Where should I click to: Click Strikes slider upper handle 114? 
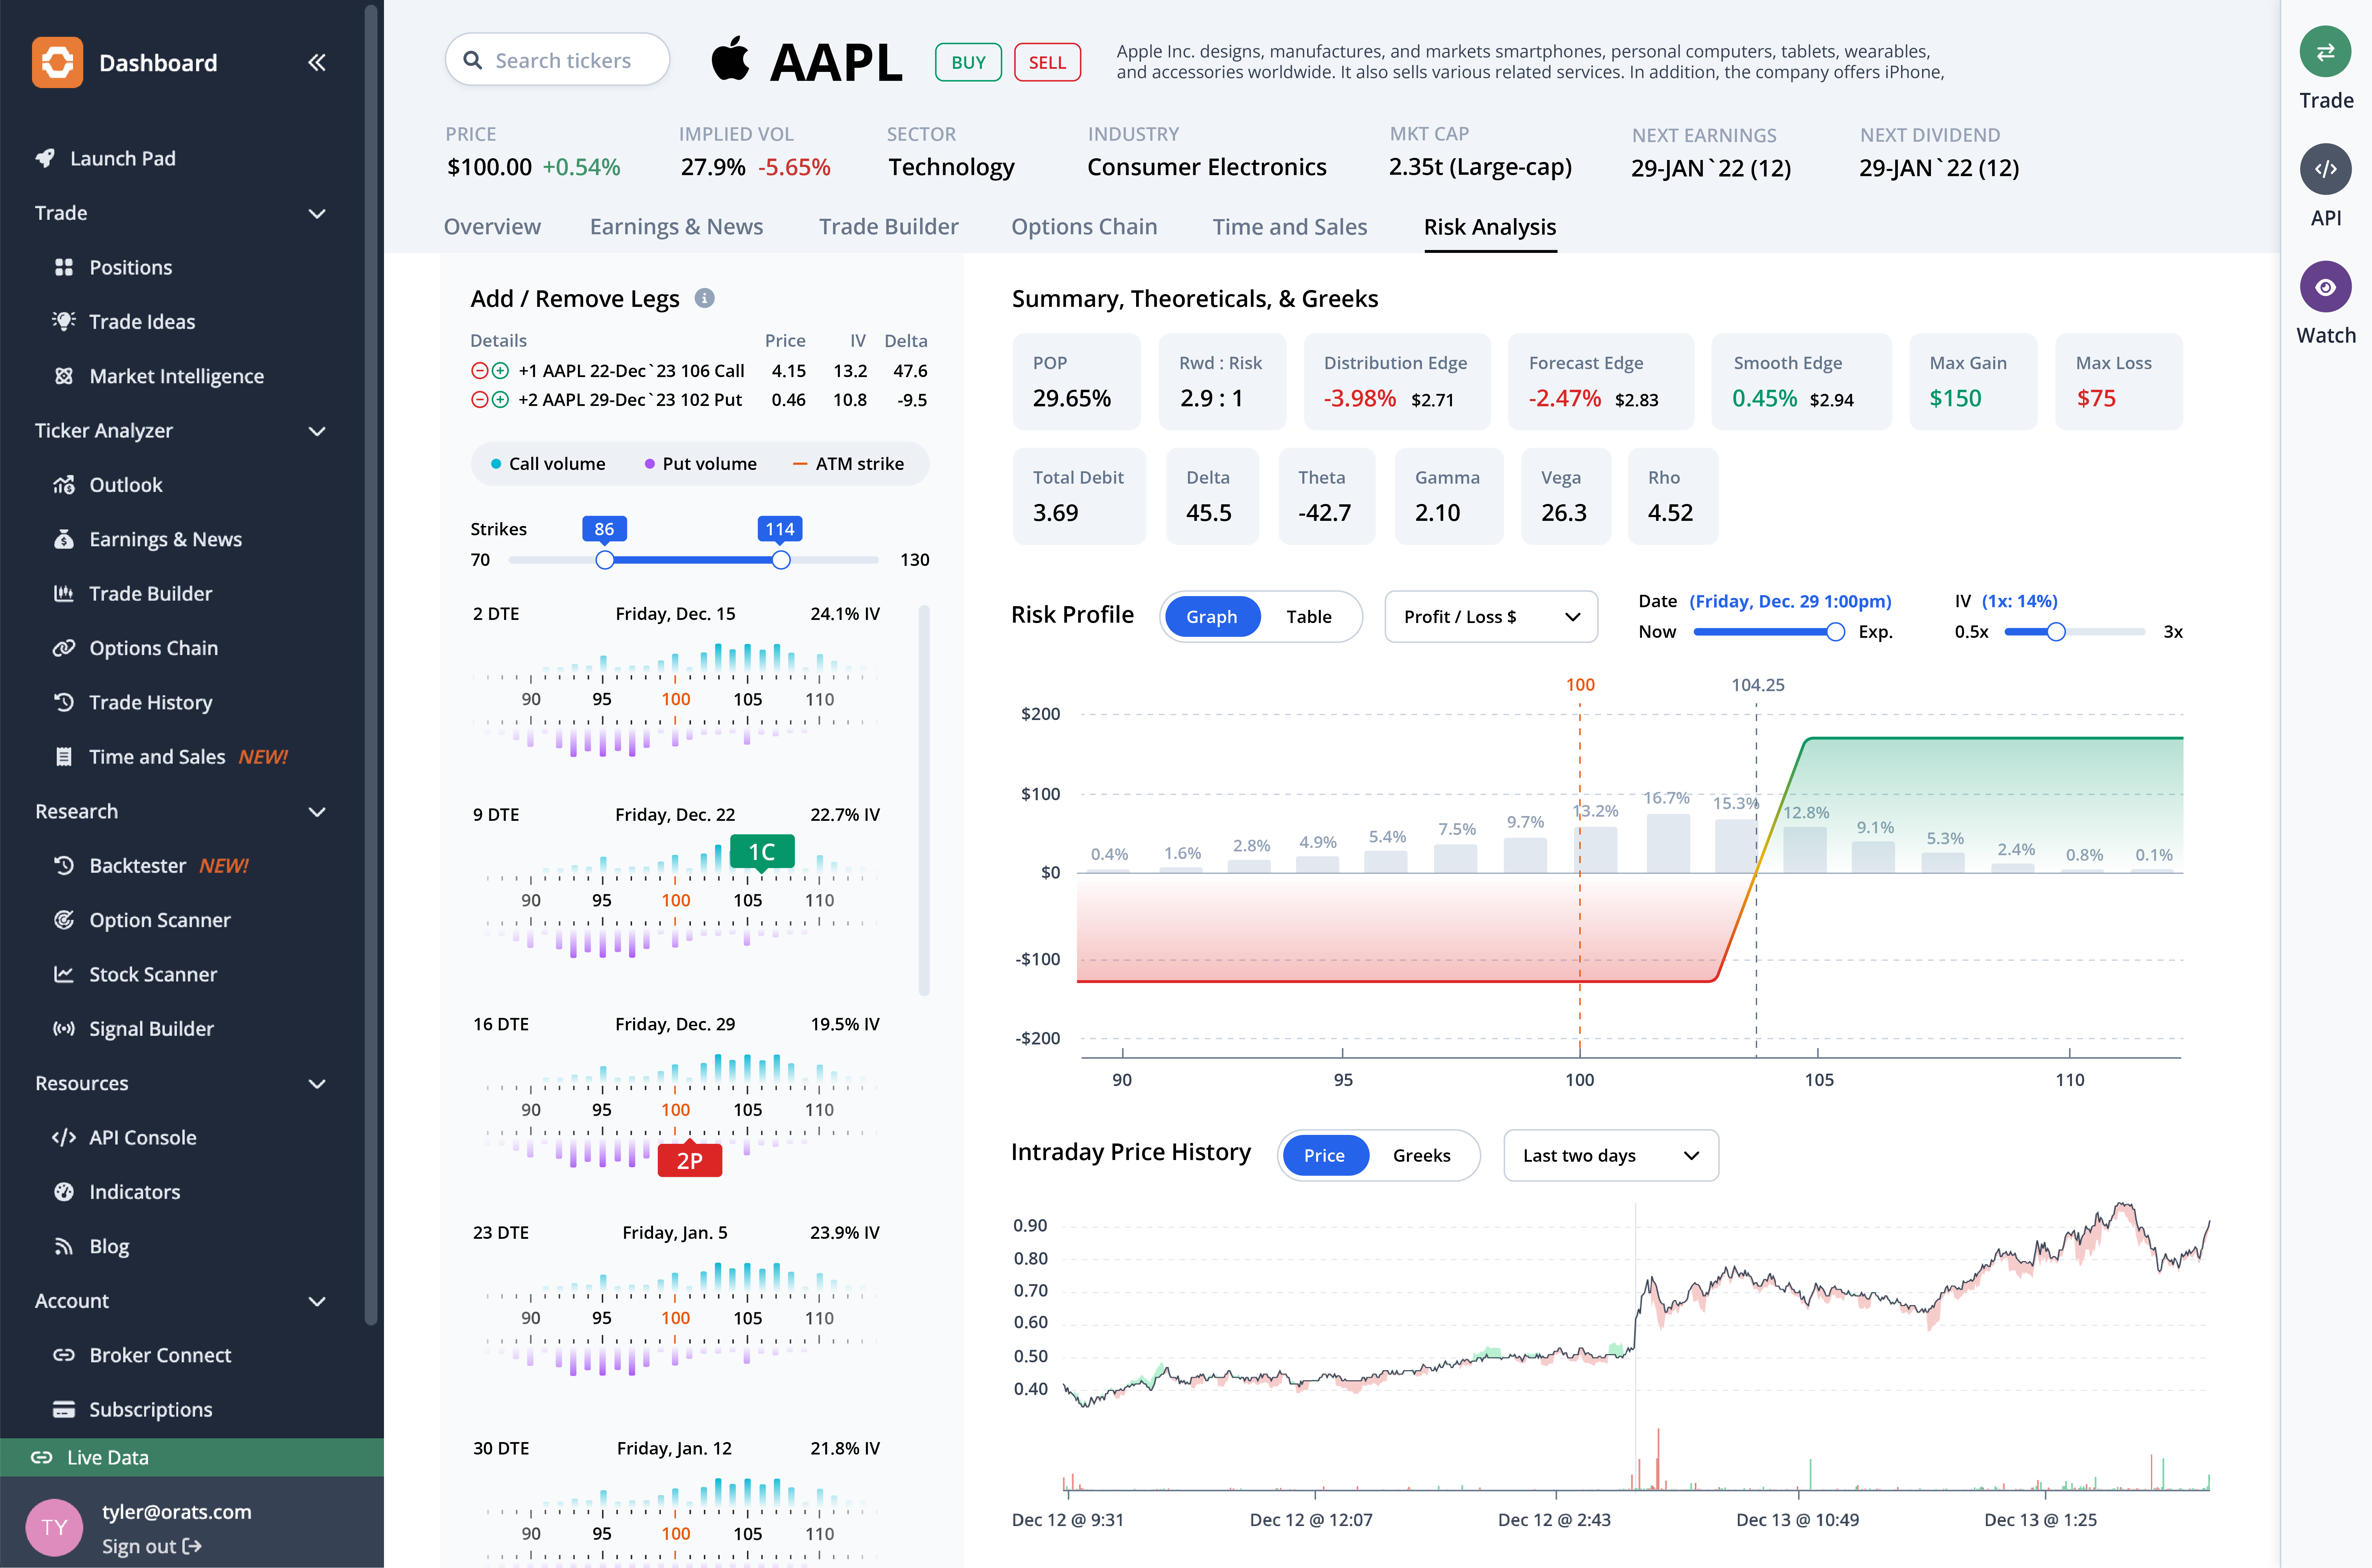click(781, 560)
